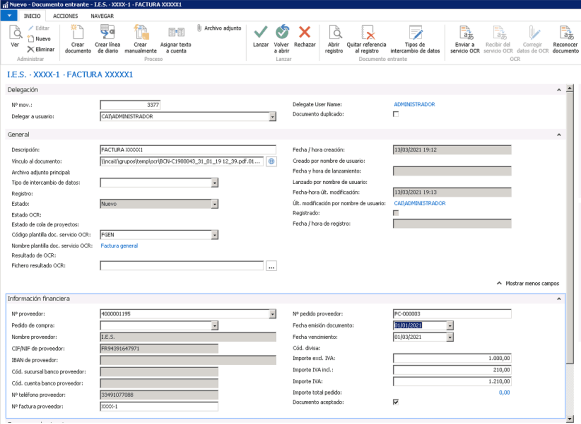The height and width of the screenshot is (424, 581).
Task: Collapse Información financiera section
Action: point(559,299)
